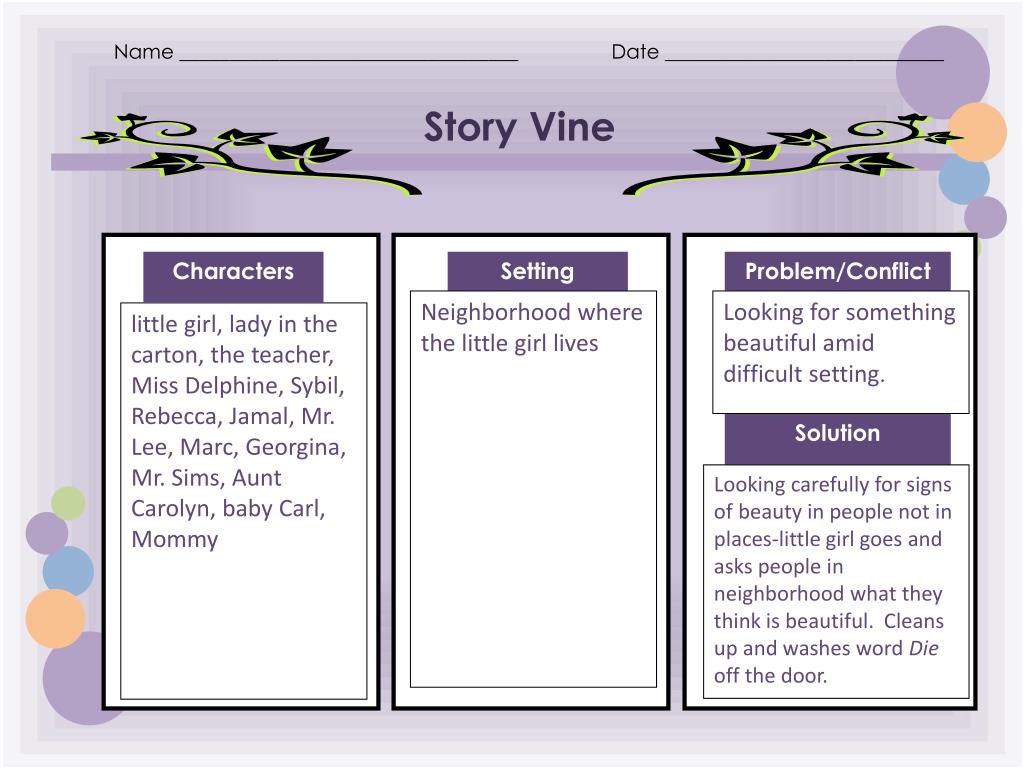Click the right ivy vine graphic
Image resolution: width=1024 pixels, height=768 pixels.
coord(792,155)
